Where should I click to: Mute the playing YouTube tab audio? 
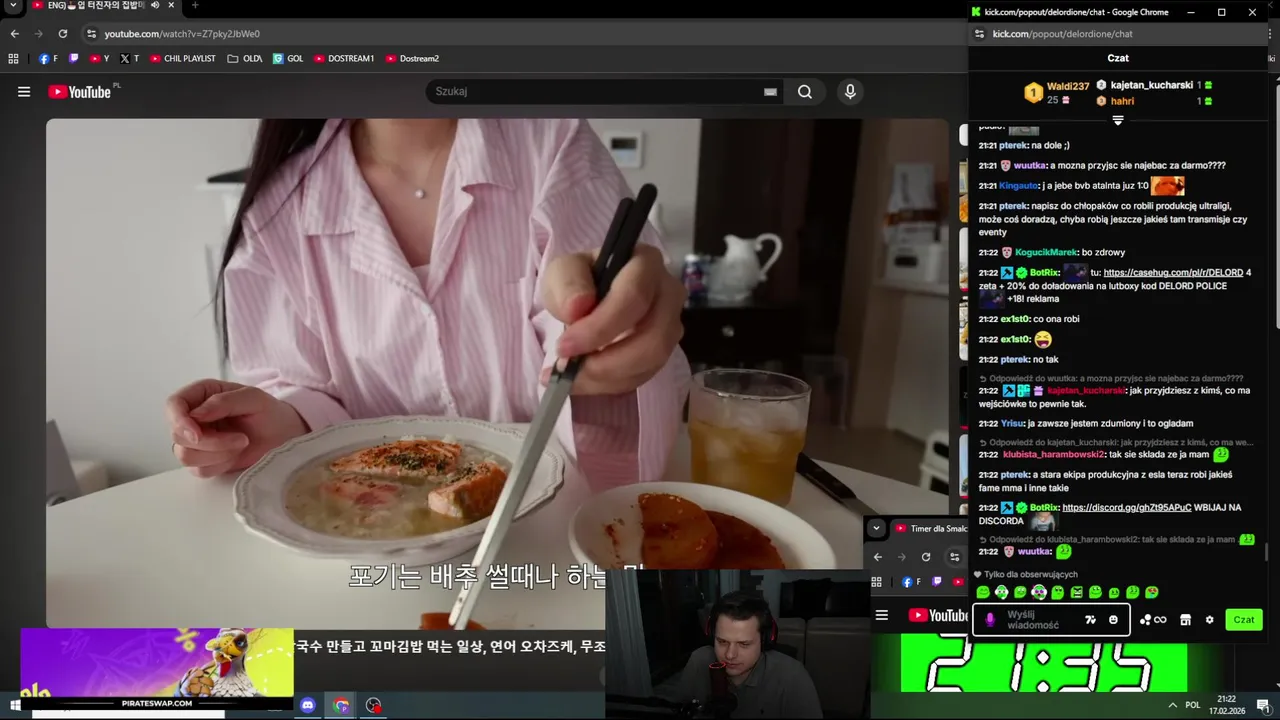[x=155, y=5]
